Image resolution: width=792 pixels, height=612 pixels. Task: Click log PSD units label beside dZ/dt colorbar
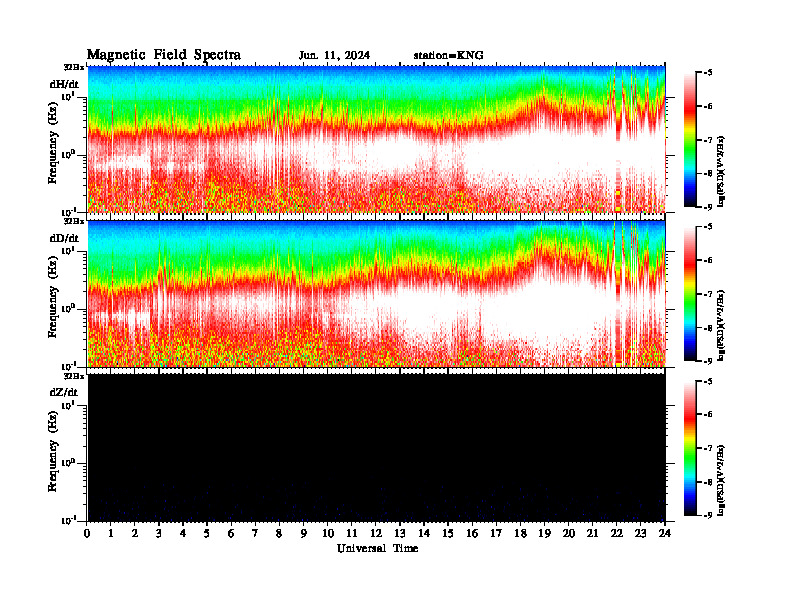(x=721, y=480)
